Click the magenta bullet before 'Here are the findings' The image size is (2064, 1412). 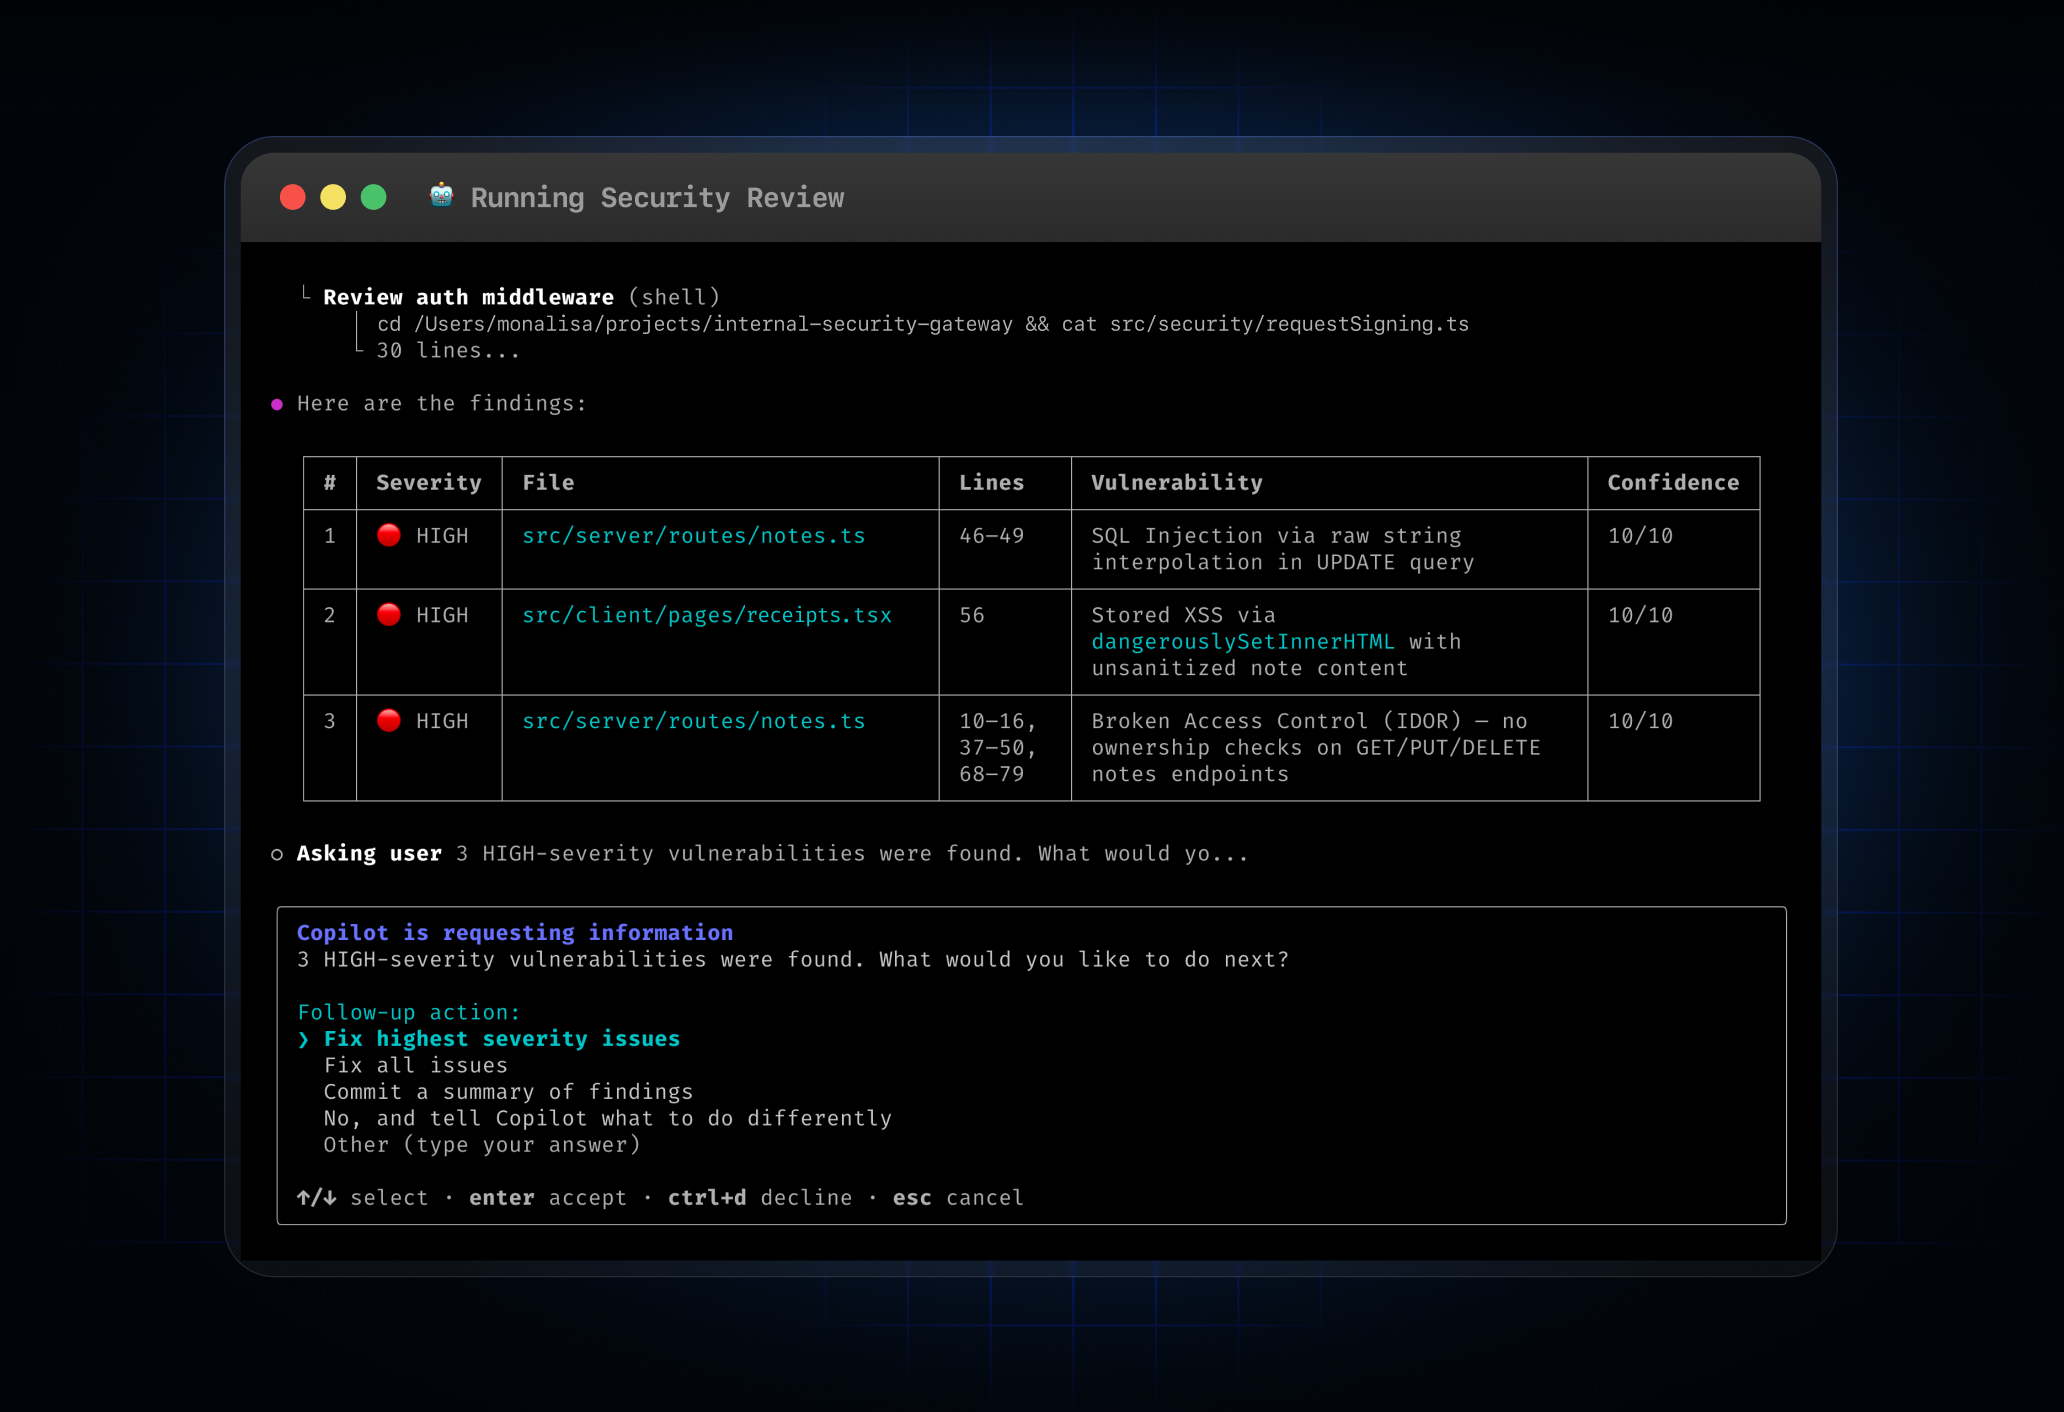coord(277,404)
